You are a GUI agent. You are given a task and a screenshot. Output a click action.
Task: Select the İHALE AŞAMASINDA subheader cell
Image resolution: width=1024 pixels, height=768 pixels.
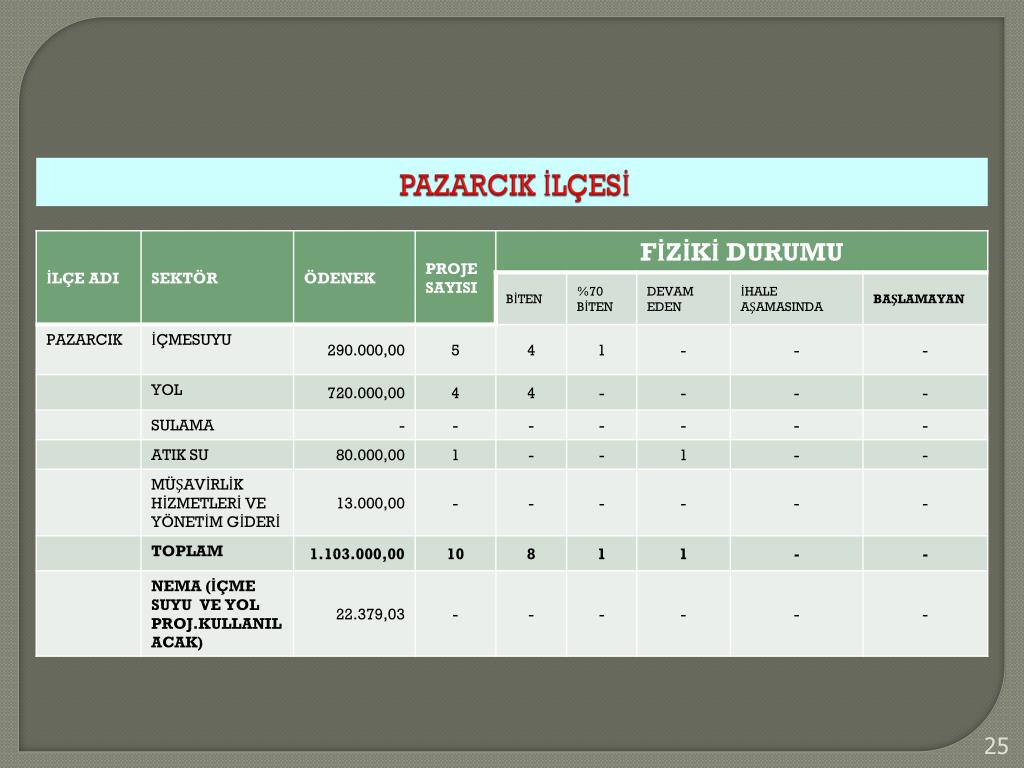coord(797,299)
